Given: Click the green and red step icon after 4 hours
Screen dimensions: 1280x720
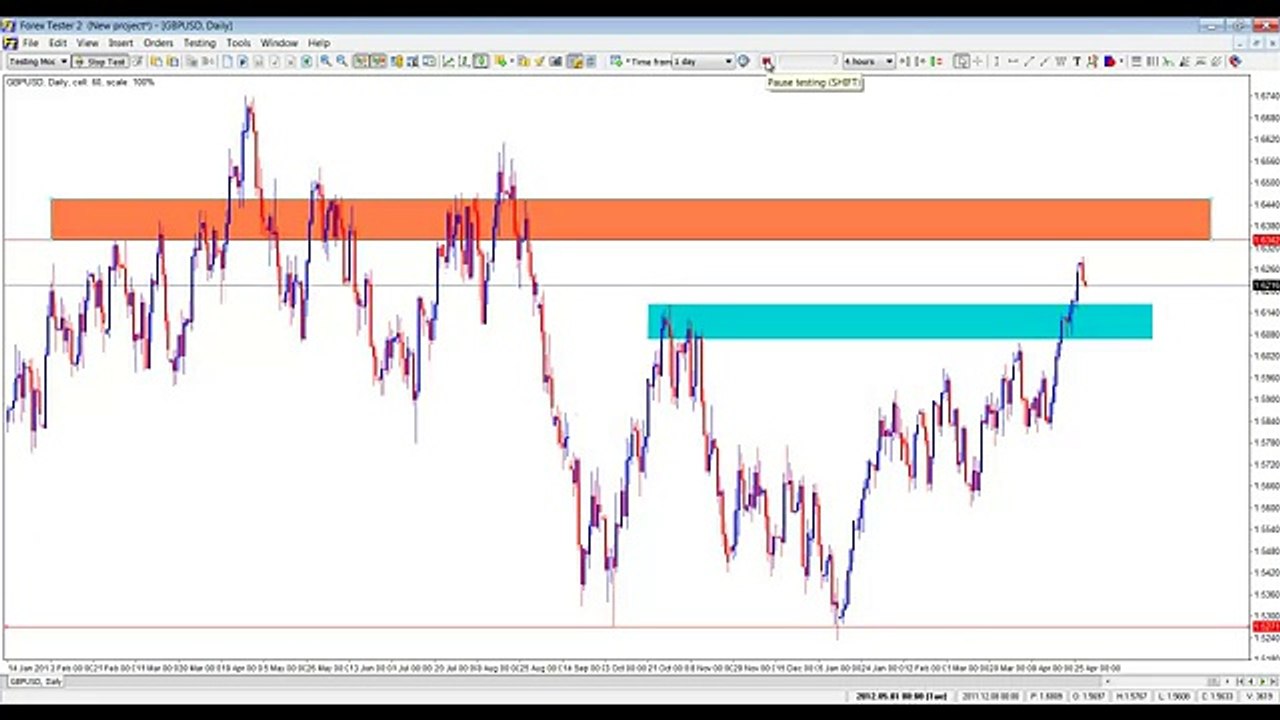Looking at the screenshot, I should [936, 62].
